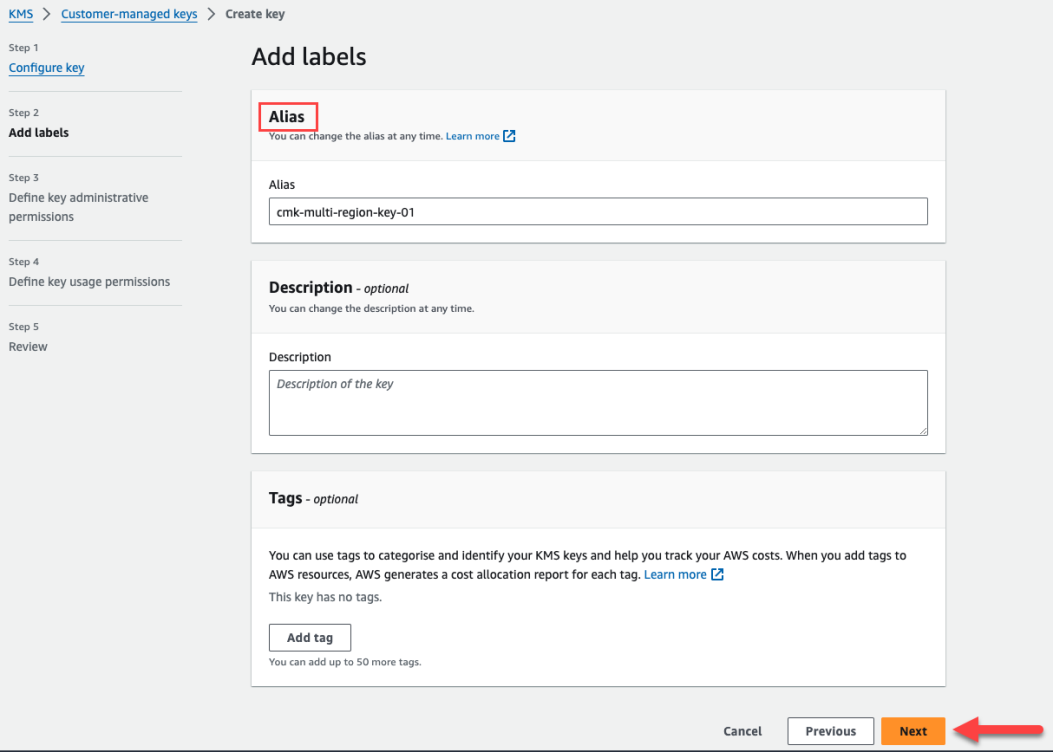Go back with Previous button
The height and width of the screenshot is (752, 1053).
(830, 731)
